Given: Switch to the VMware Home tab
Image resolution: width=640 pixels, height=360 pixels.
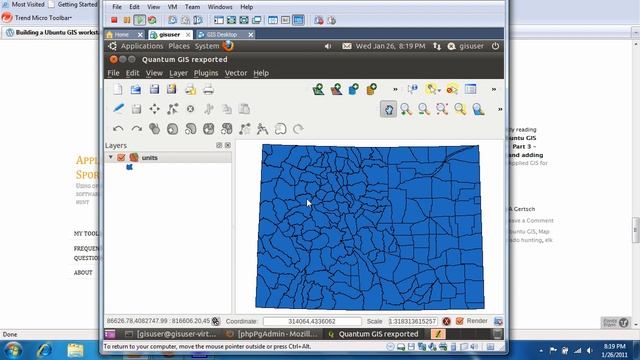Looking at the screenshot, I should [124, 35].
